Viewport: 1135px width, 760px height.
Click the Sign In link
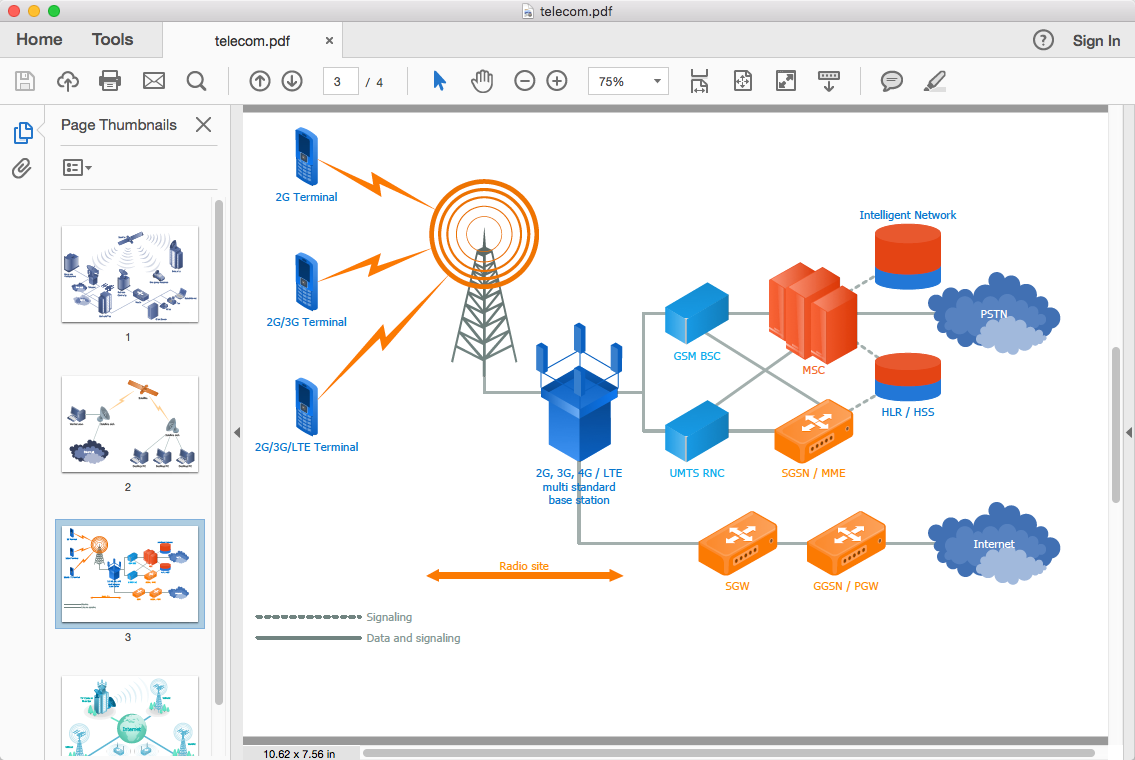point(1096,41)
